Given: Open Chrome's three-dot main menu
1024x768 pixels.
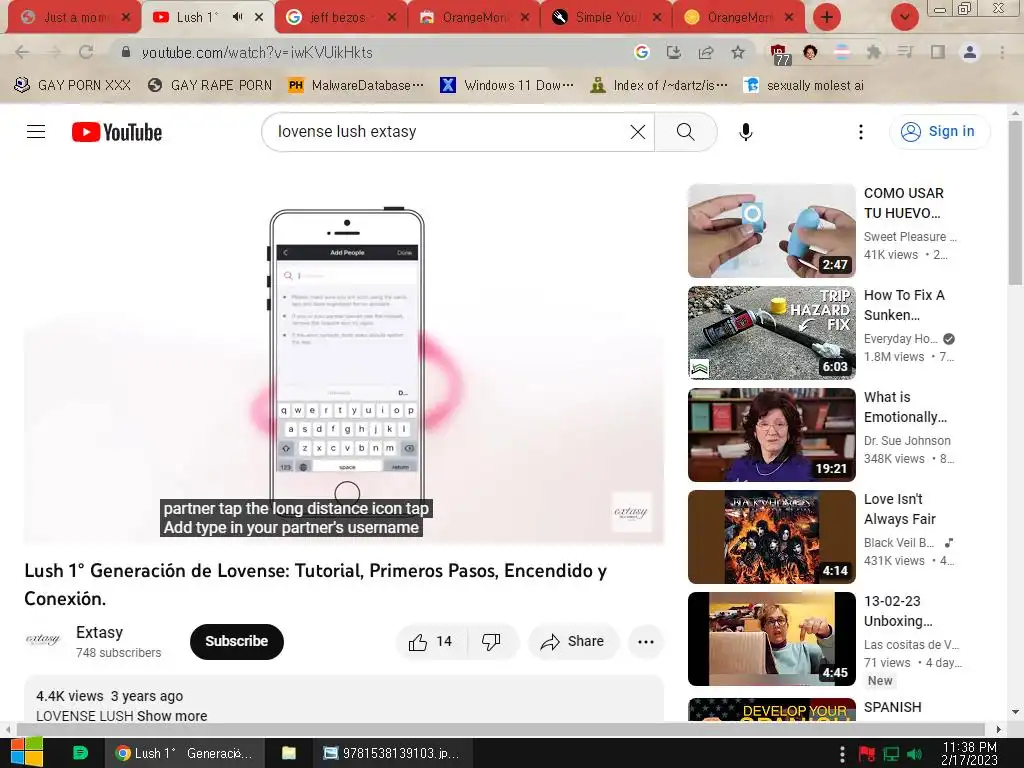Looking at the screenshot, I should (x=1002, y=52).
